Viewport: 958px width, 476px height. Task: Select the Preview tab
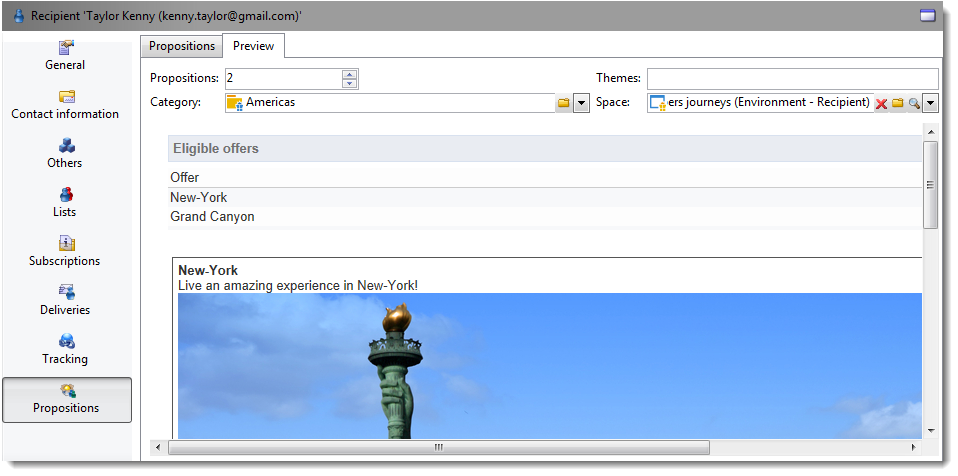tap(254, 46)
